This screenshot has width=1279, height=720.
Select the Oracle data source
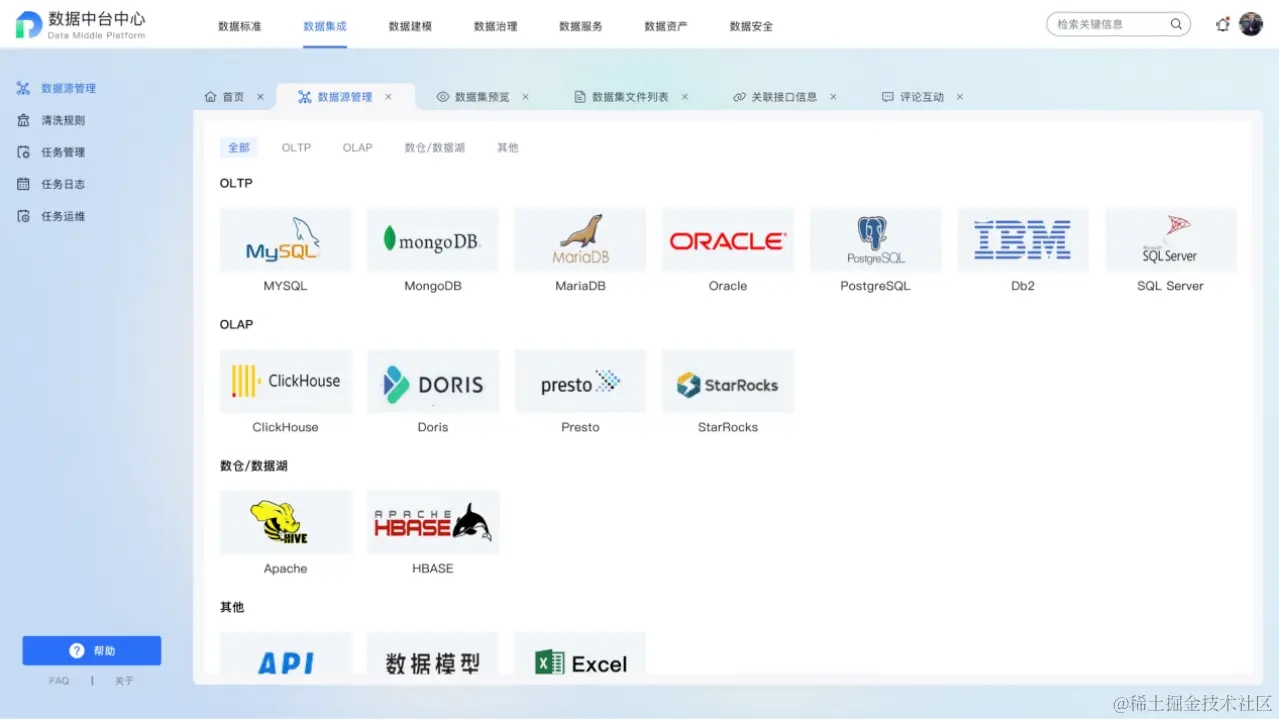727,240
